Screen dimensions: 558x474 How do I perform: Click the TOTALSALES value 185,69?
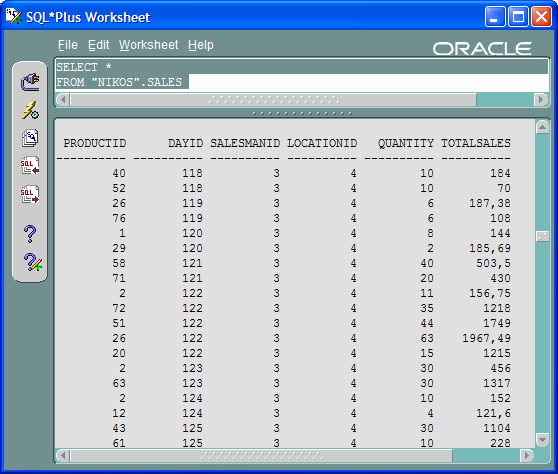[490, 248]
